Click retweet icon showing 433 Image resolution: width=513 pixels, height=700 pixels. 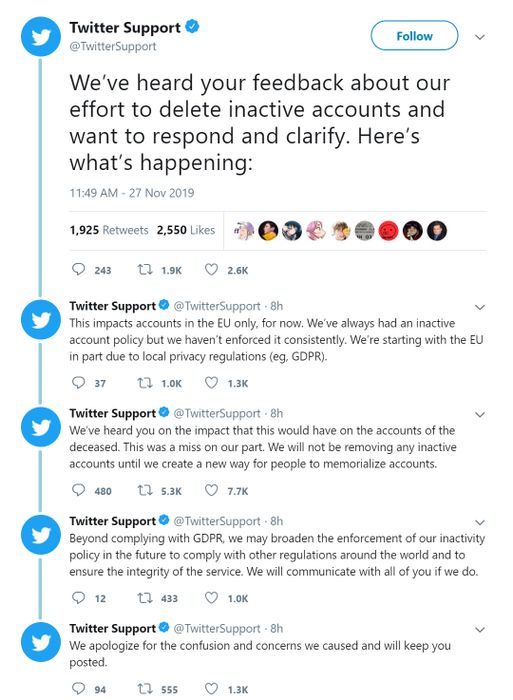tap(145, 597)
